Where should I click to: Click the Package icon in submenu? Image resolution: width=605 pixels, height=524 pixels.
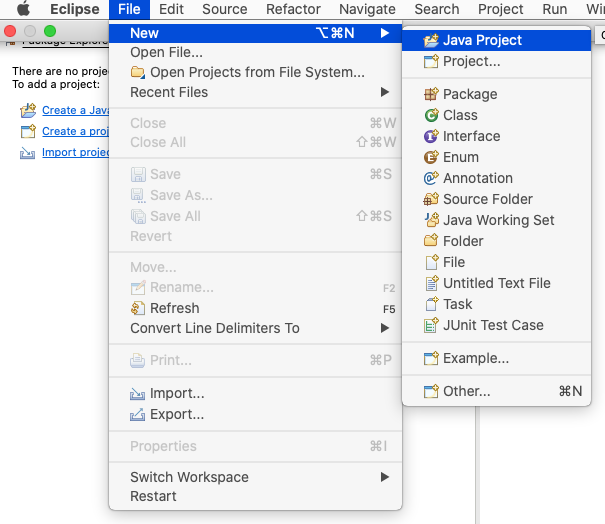[431, 94]
